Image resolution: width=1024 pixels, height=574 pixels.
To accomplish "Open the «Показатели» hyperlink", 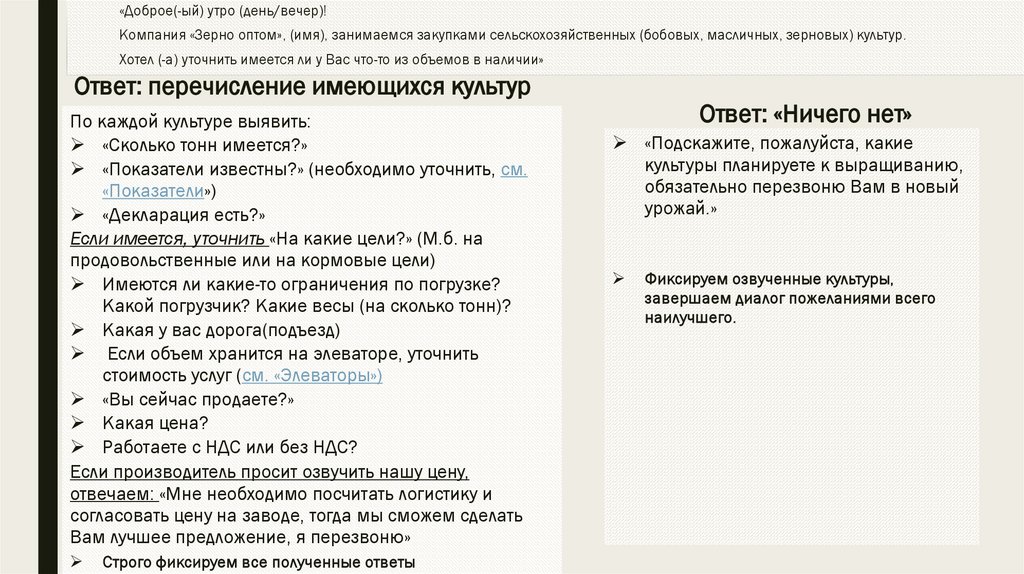I will click(153, 191).
